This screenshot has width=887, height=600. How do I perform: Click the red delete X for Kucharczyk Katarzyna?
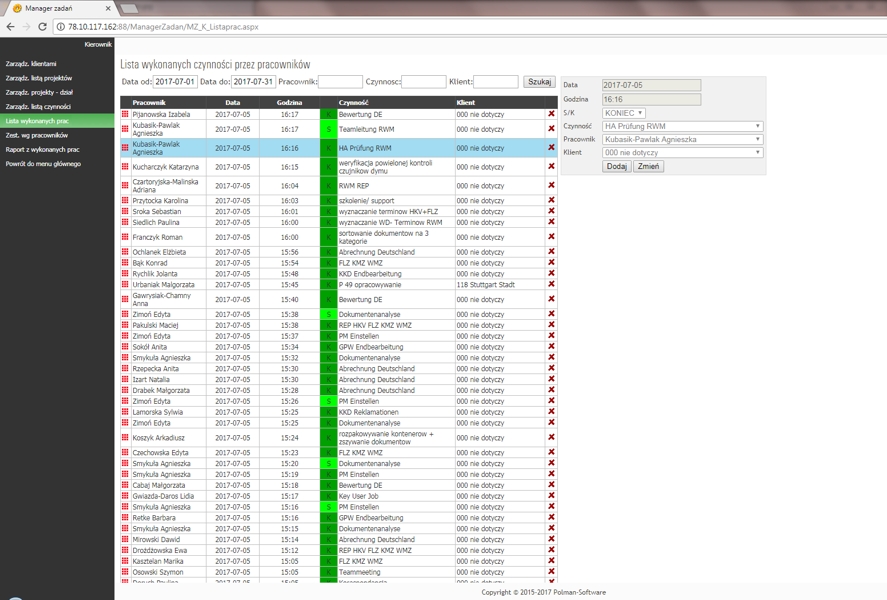click(x=551, y=167)
